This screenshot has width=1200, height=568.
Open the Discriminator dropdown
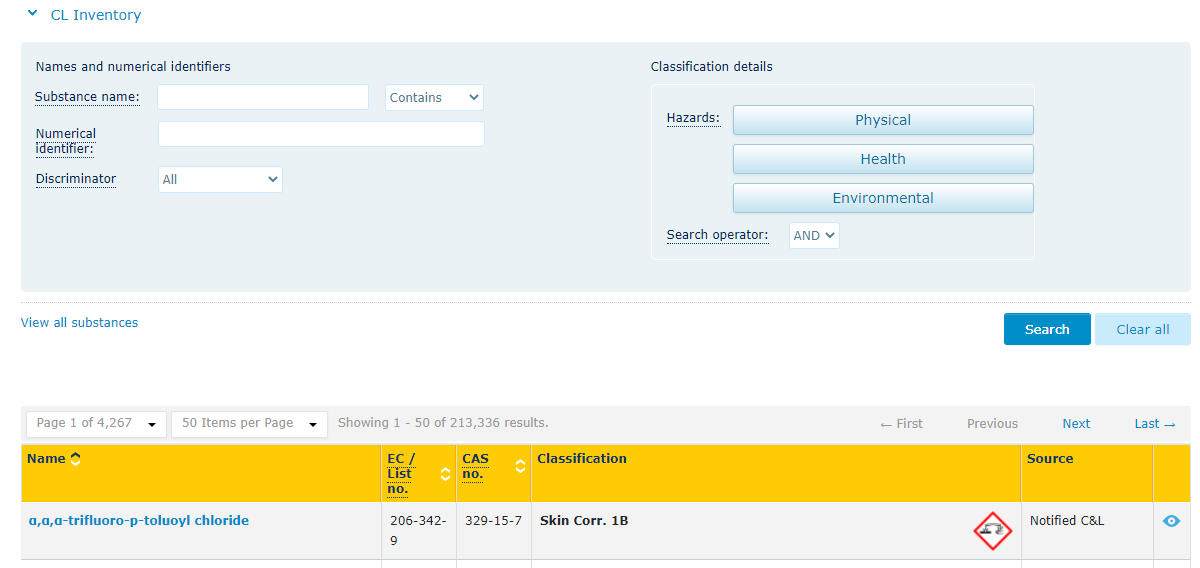click(220, 179)
